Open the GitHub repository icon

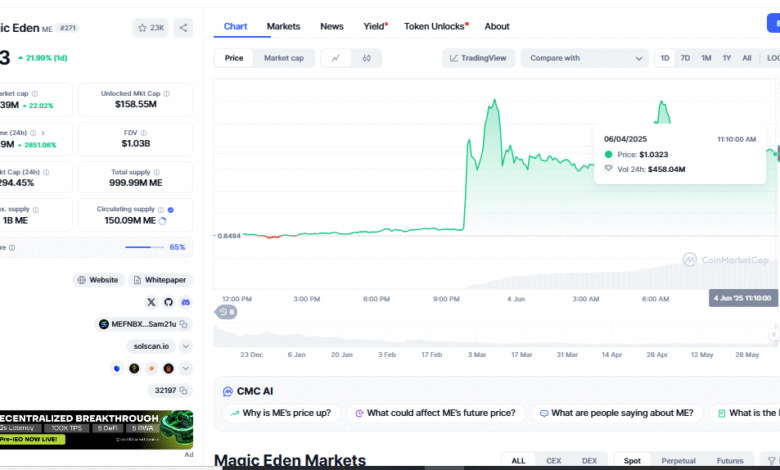click(x=168, y=302)
